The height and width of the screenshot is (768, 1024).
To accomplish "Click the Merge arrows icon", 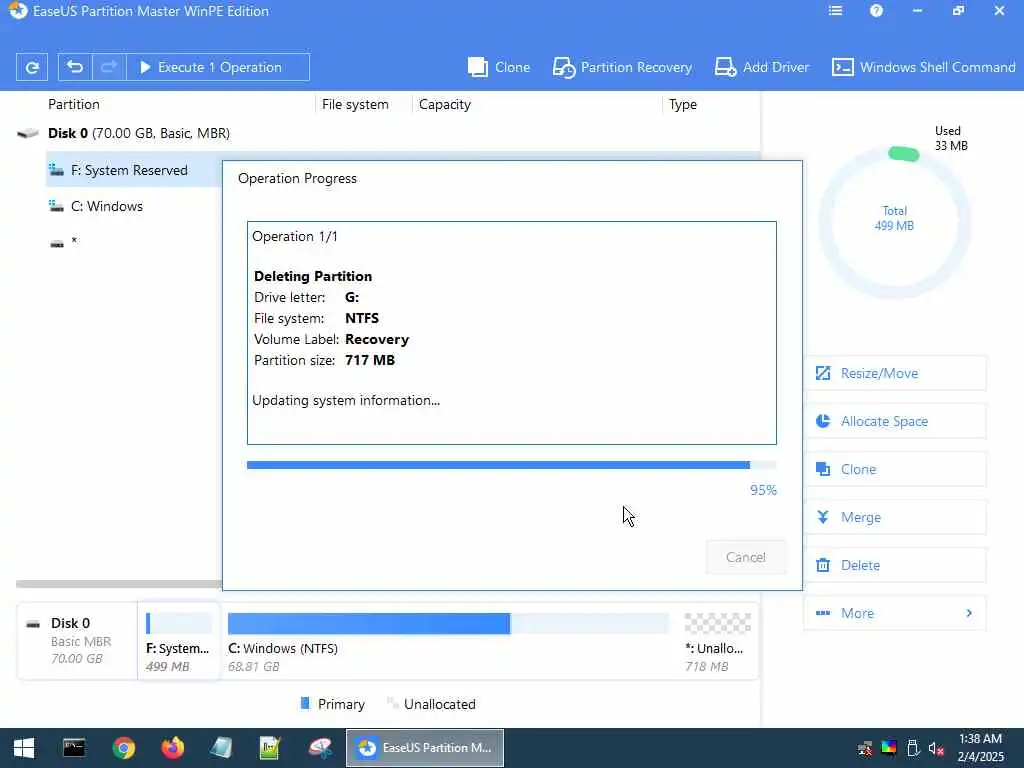I will (x=823, y=517).
